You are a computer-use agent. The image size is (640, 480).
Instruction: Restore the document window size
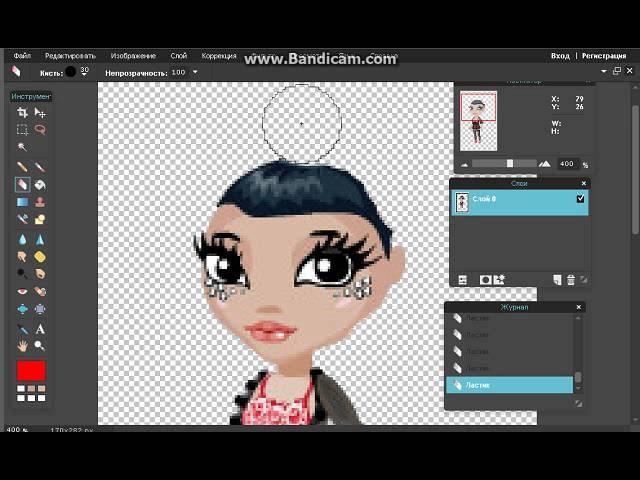(x=617, y=71)
